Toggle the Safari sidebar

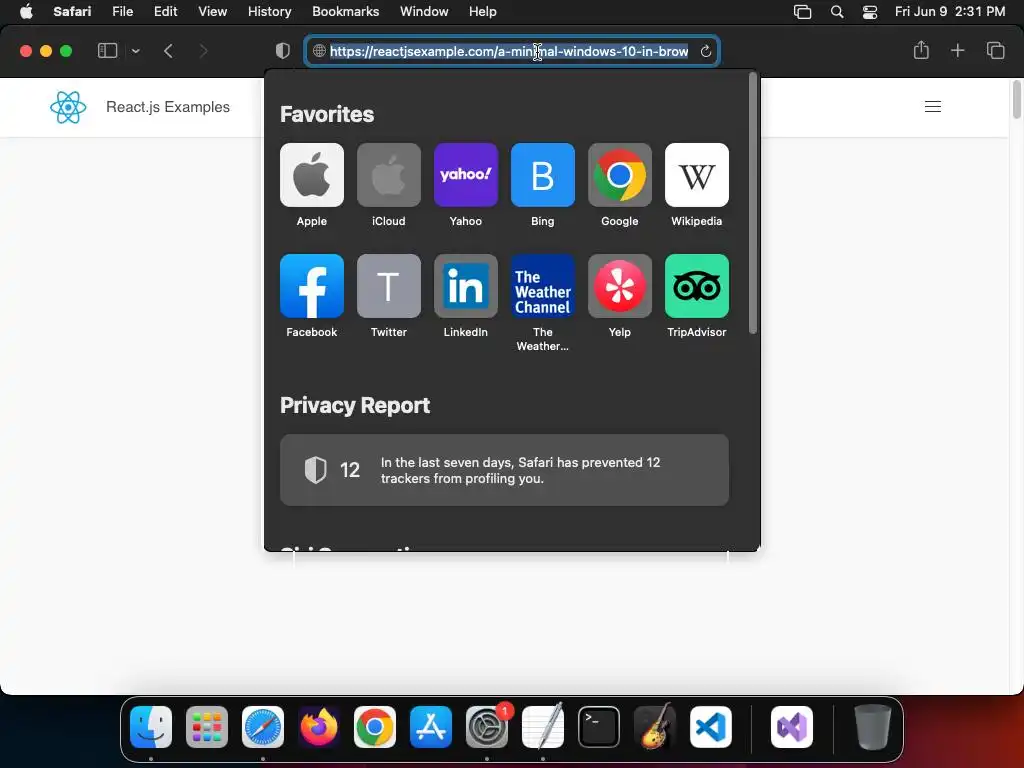coord(107,50)
